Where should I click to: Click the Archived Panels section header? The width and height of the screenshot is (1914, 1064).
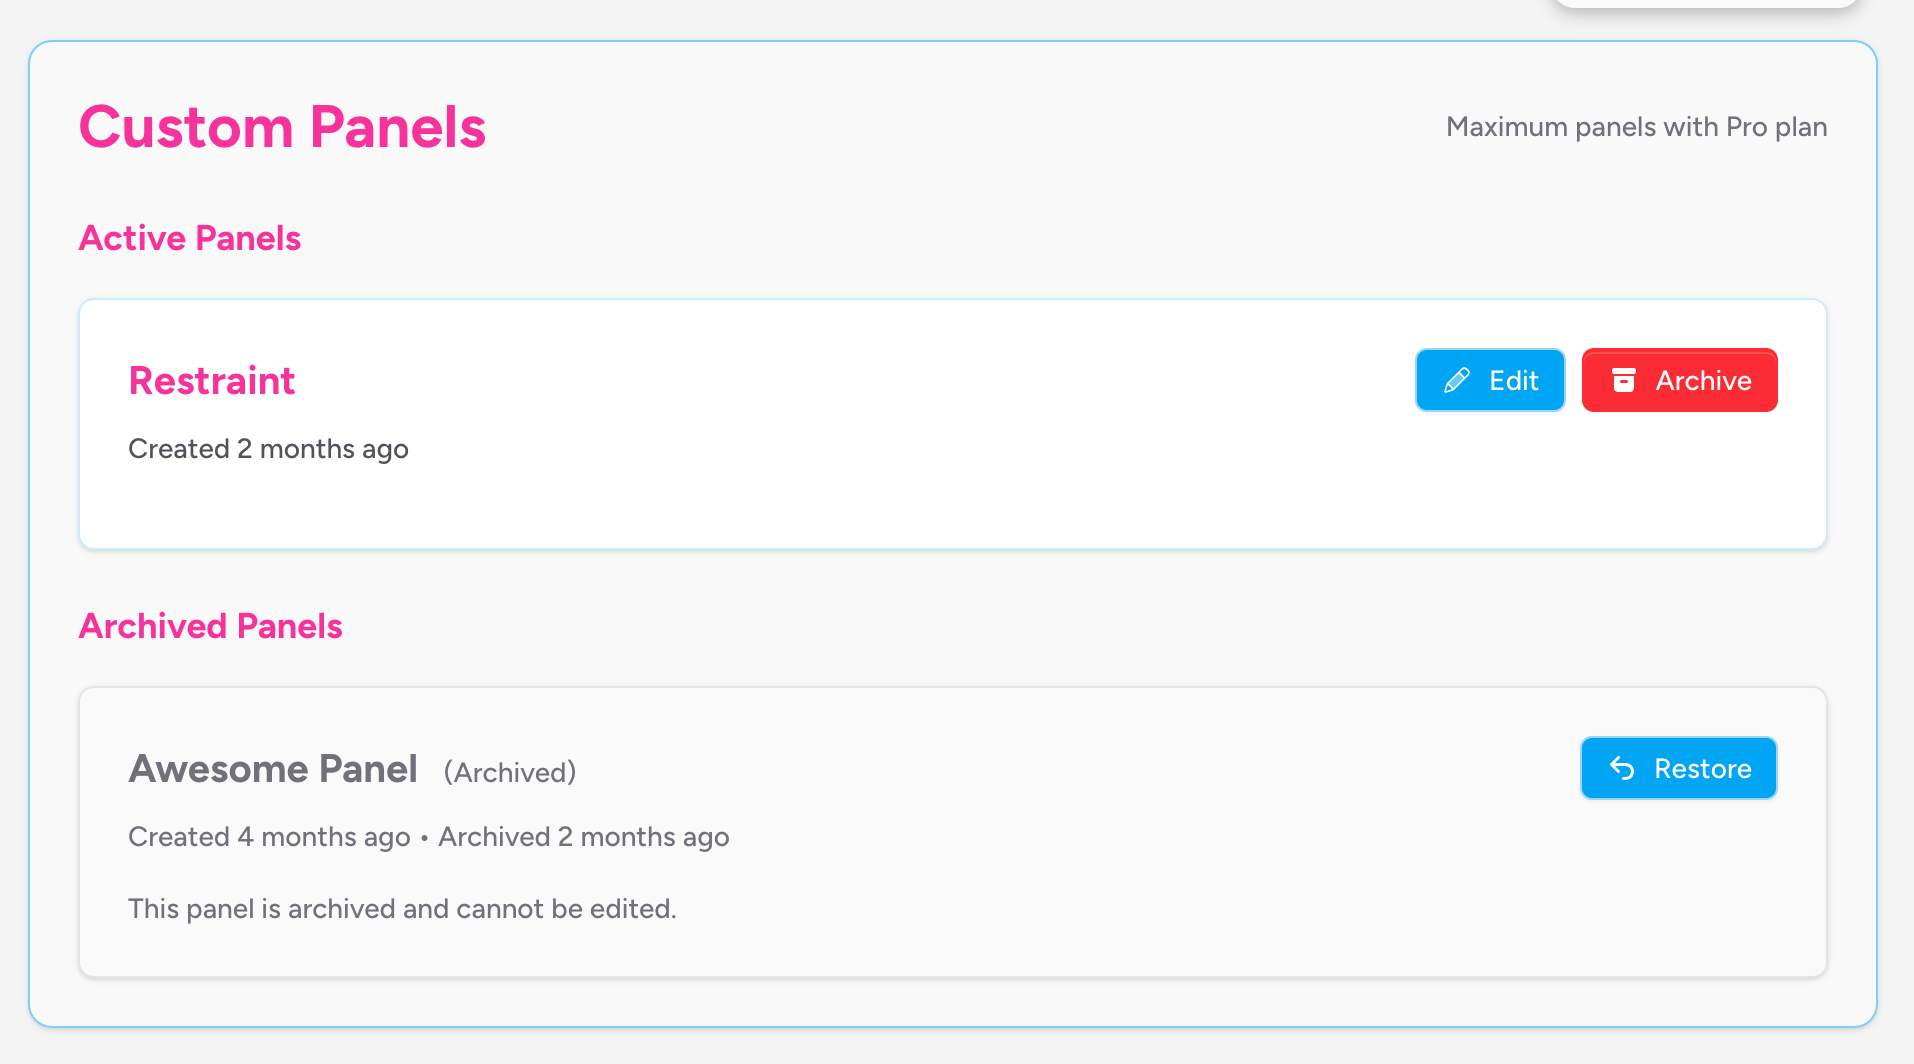coord(210,626)
